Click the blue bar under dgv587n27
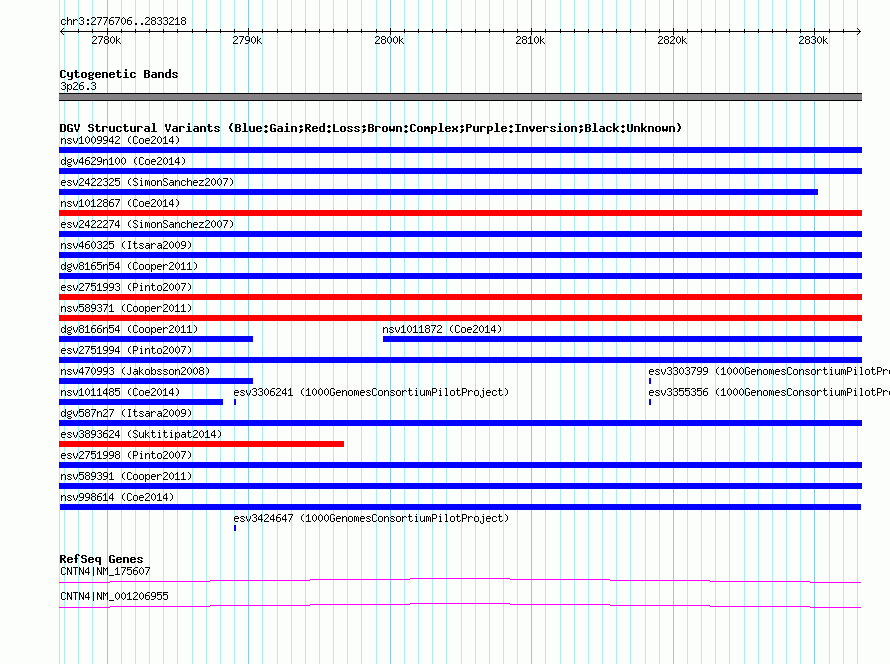This screenshot has height=664, width=890. [460, 423]
